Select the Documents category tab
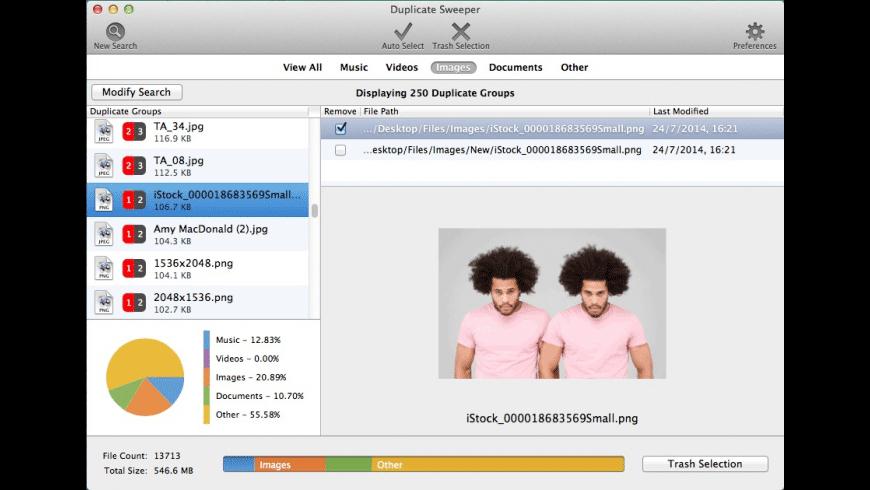Viewport: 870px width, 490px height. (x=515, y=67)
